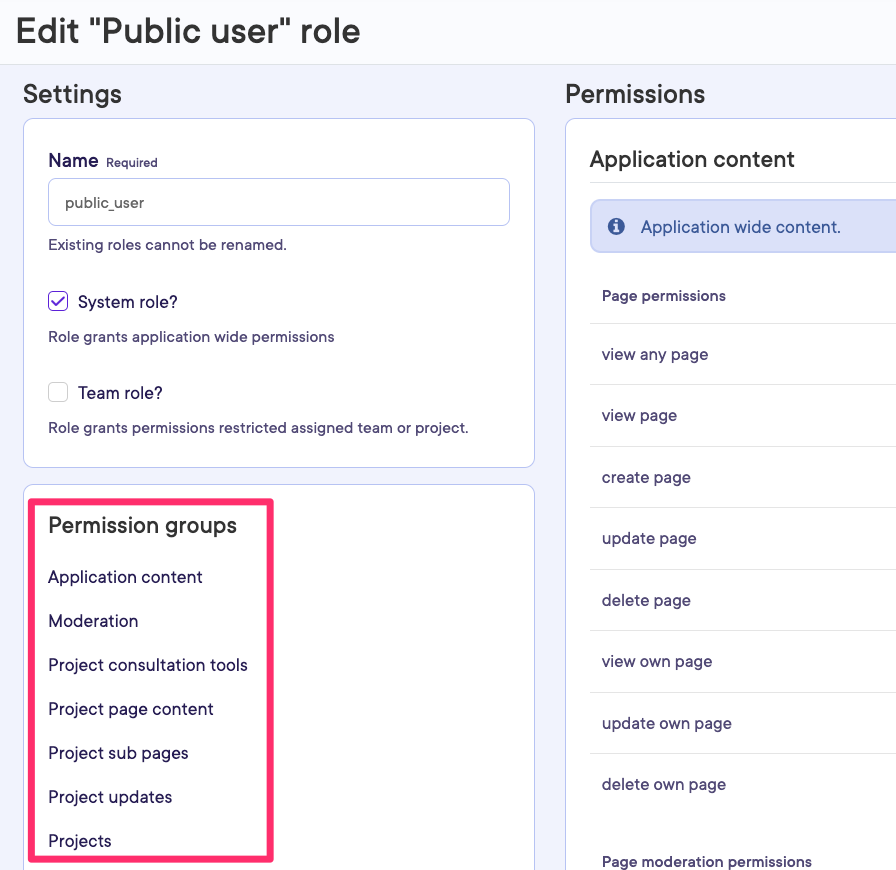896x870 pixels.
Task: Toggle the System role checkbox
Action: click(59, 302)
